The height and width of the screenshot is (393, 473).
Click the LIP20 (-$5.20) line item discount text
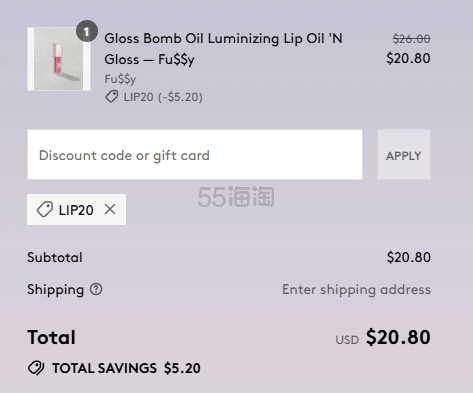point(163,97)
